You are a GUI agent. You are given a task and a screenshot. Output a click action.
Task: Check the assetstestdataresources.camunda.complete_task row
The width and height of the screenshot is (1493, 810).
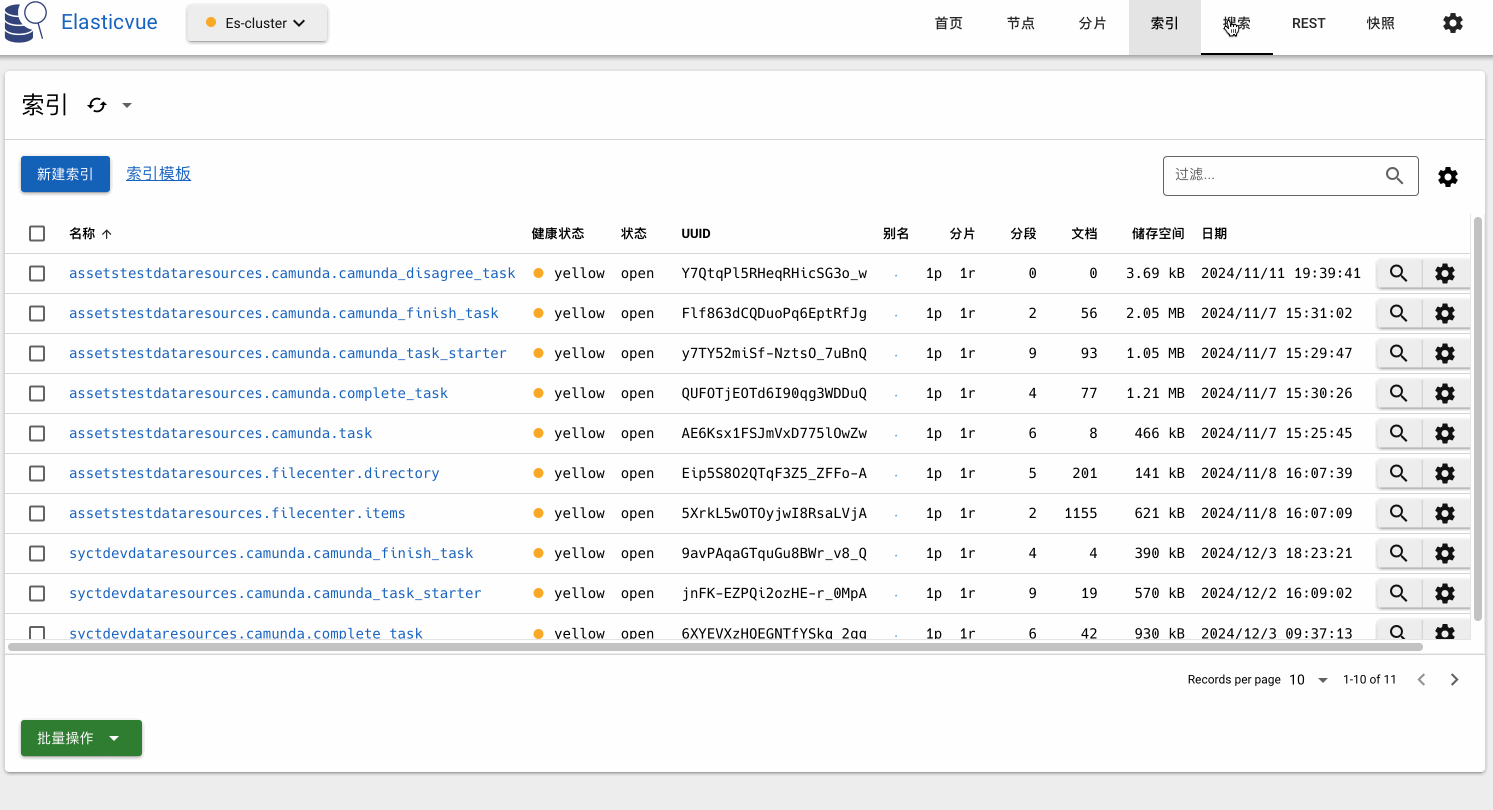pyautogui.click(x=37, y=393)
